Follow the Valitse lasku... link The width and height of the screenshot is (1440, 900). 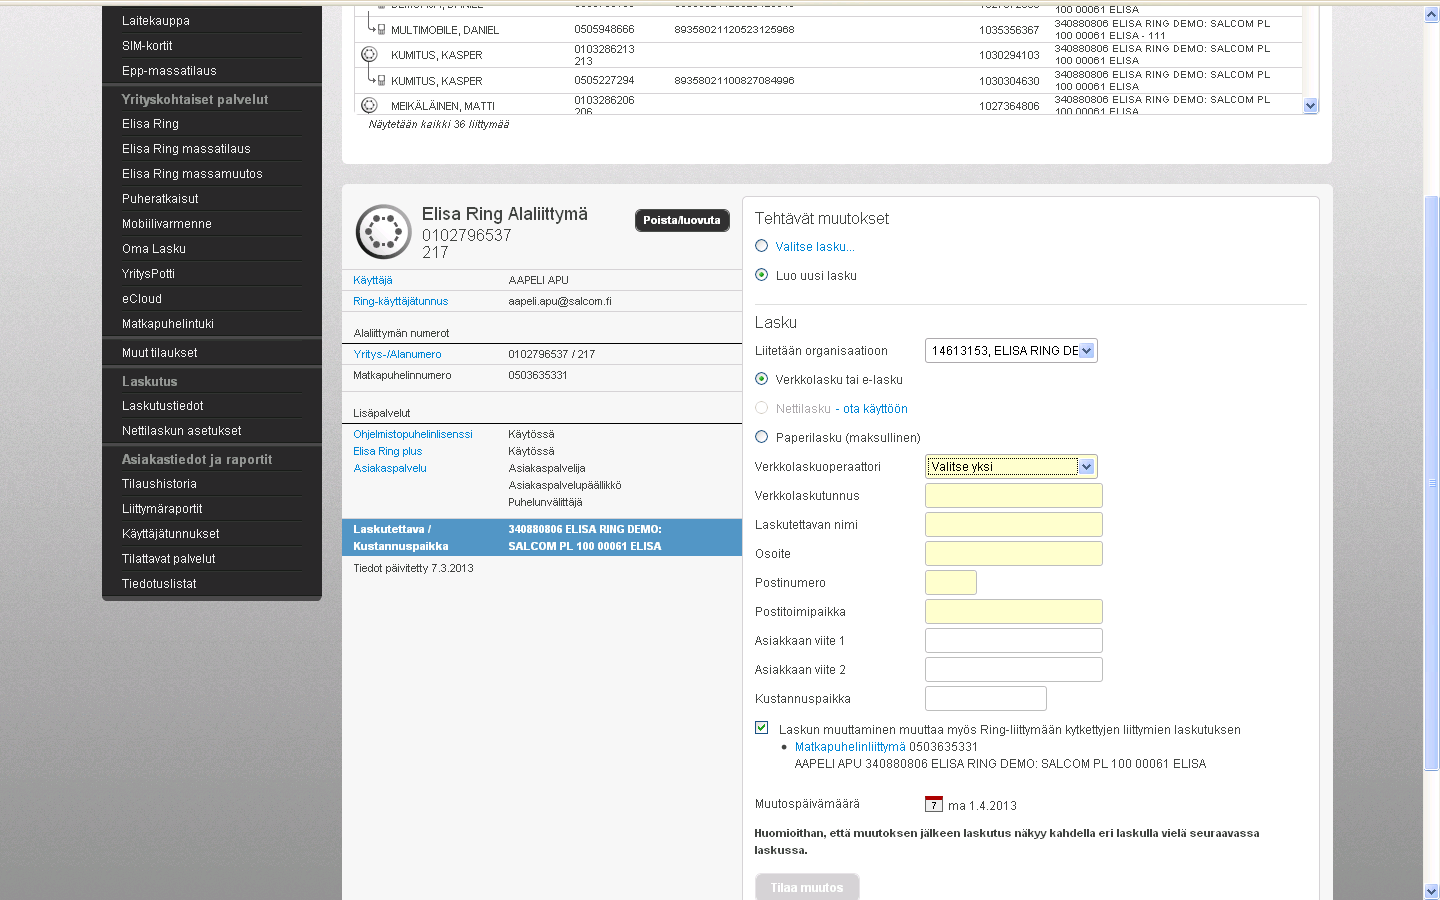[x=815, y=246]
